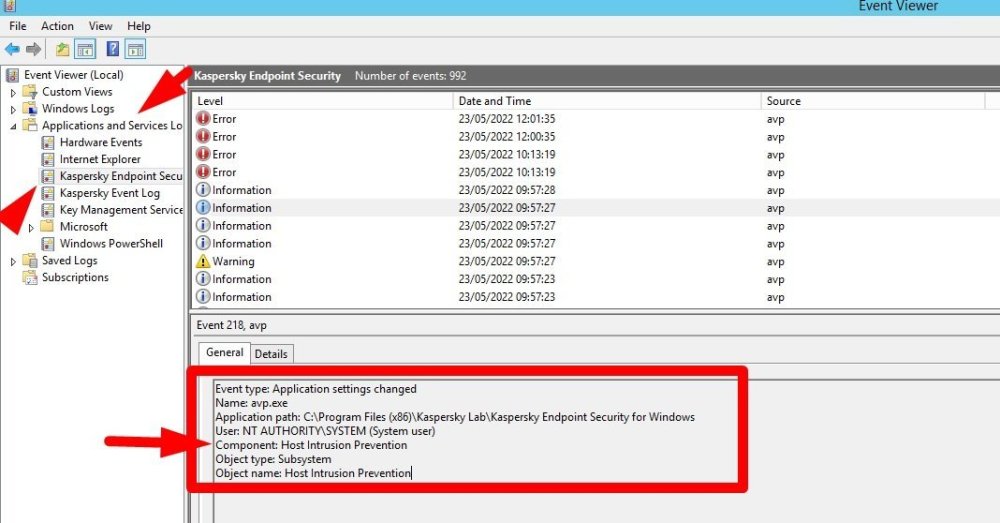Click the Information icon at 09:57:28
1000x523 pixels.
203,190
